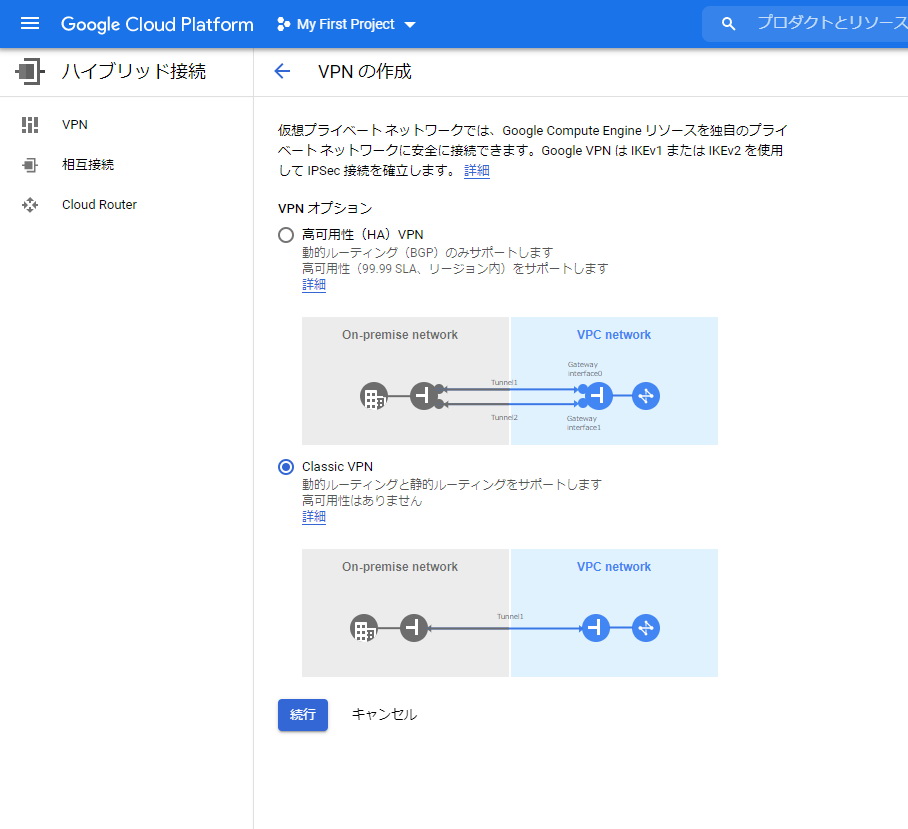The width and height of the screenshot is (908, 829).
Task: Select the 高可用性 (HA) VPN radio button
Action: tap(286, 235)
